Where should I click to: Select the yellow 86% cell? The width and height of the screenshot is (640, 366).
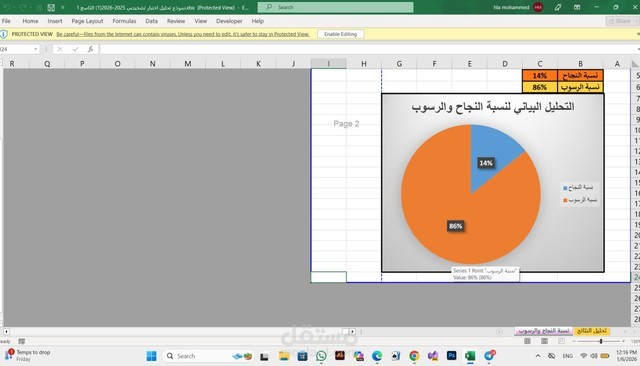tap(540, 87)
